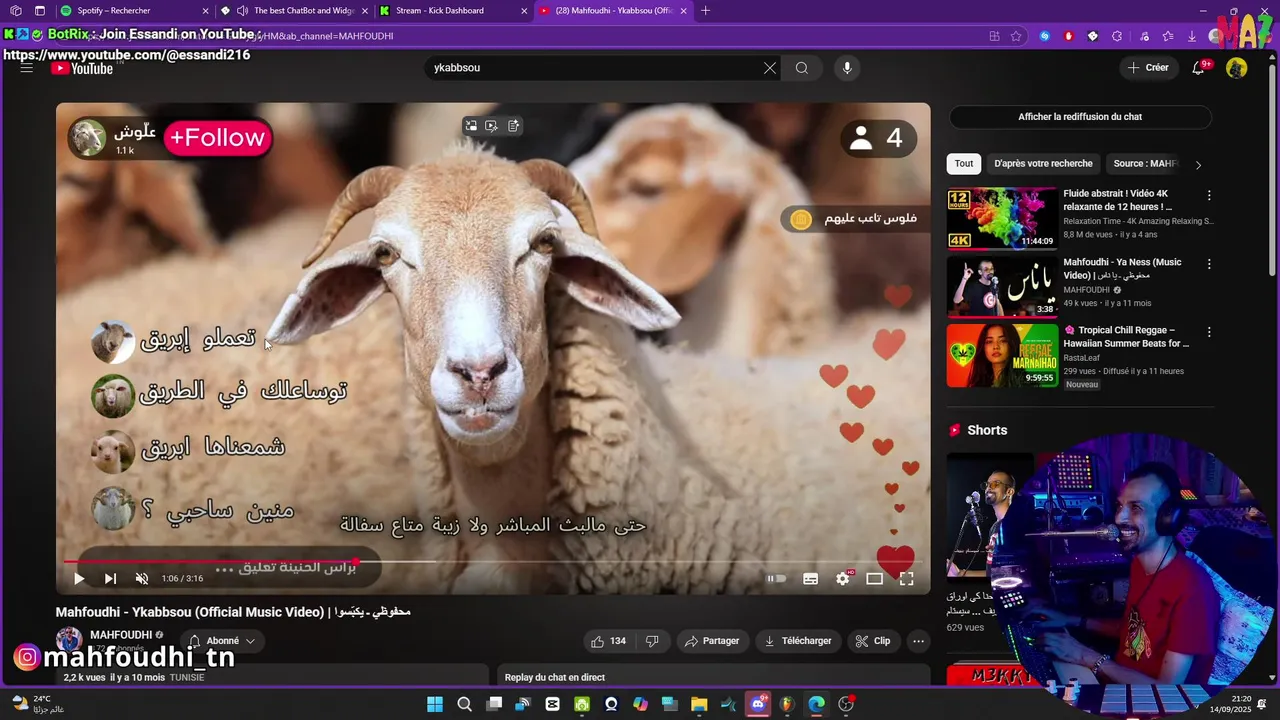Open the YouTube account avatar menu

click(x=1237, y=68)
